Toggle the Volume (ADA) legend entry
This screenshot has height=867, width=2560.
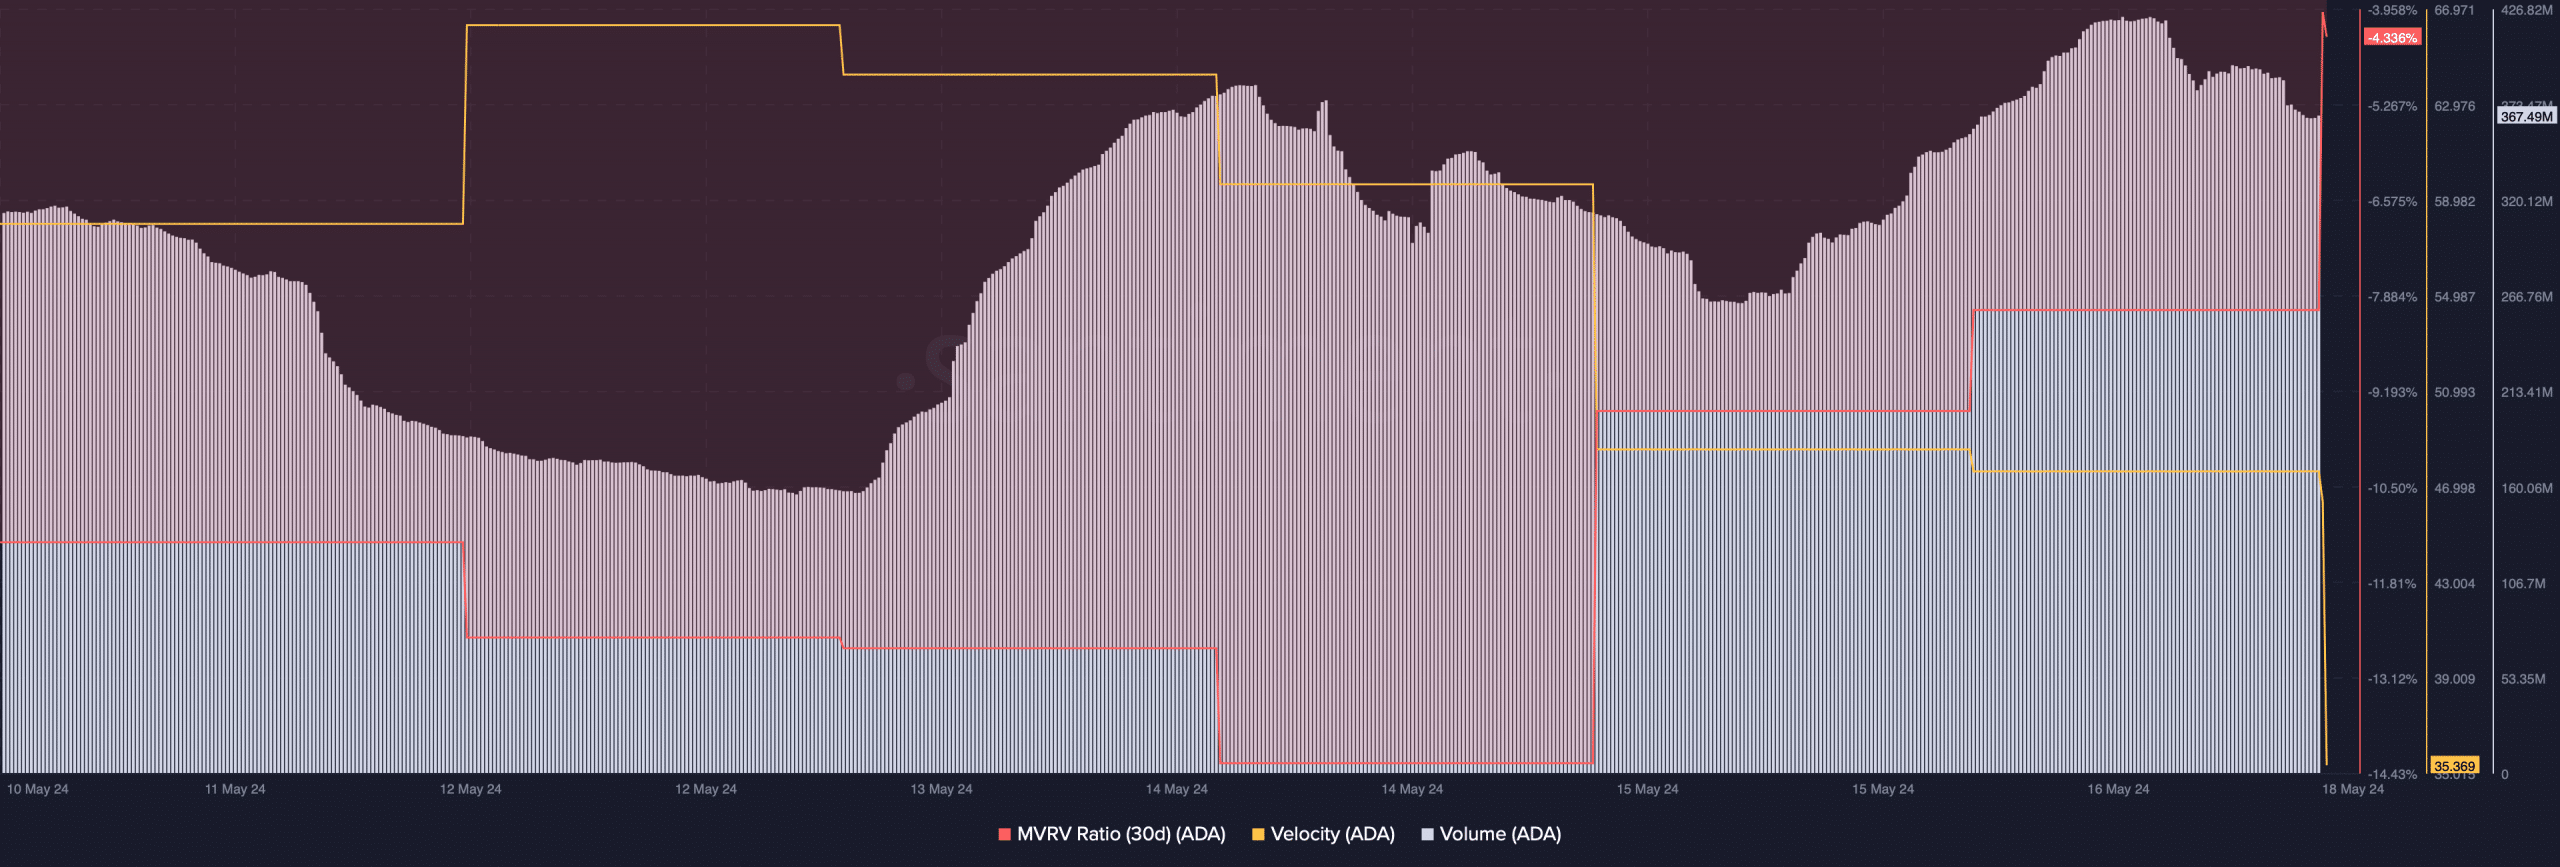pyautogui.click(x=1491, y=834)
